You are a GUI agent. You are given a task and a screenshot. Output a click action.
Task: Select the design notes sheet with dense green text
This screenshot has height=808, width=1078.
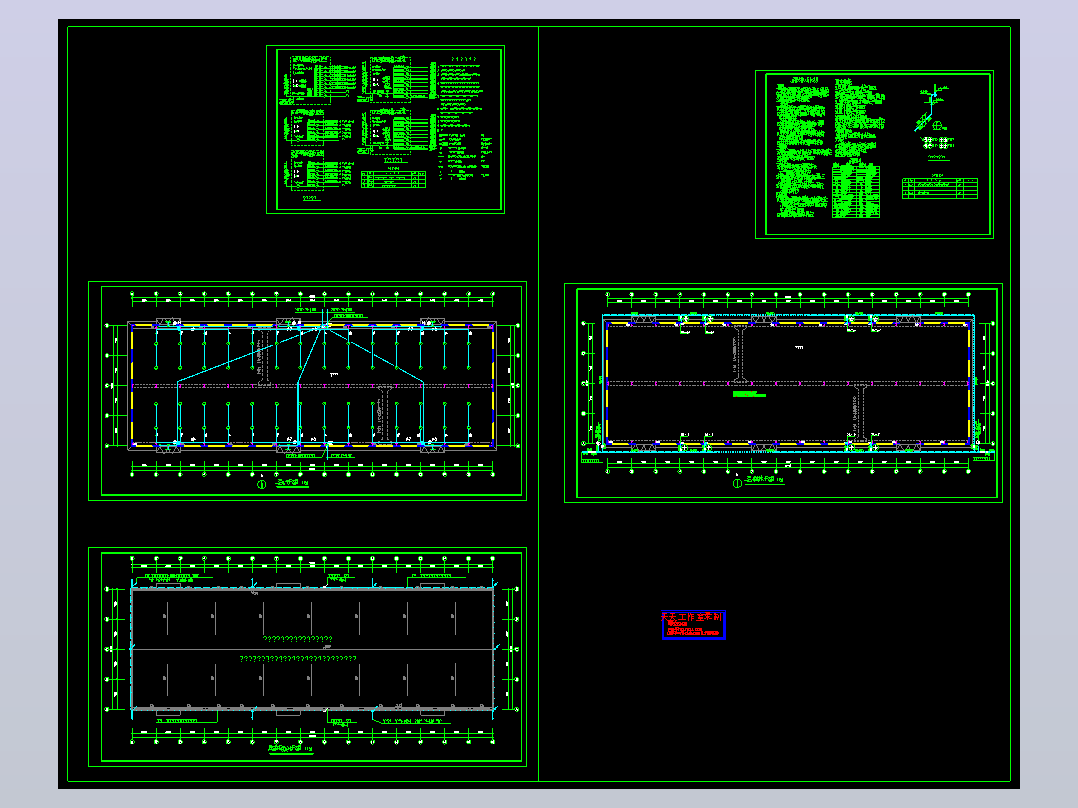(874, 154)
